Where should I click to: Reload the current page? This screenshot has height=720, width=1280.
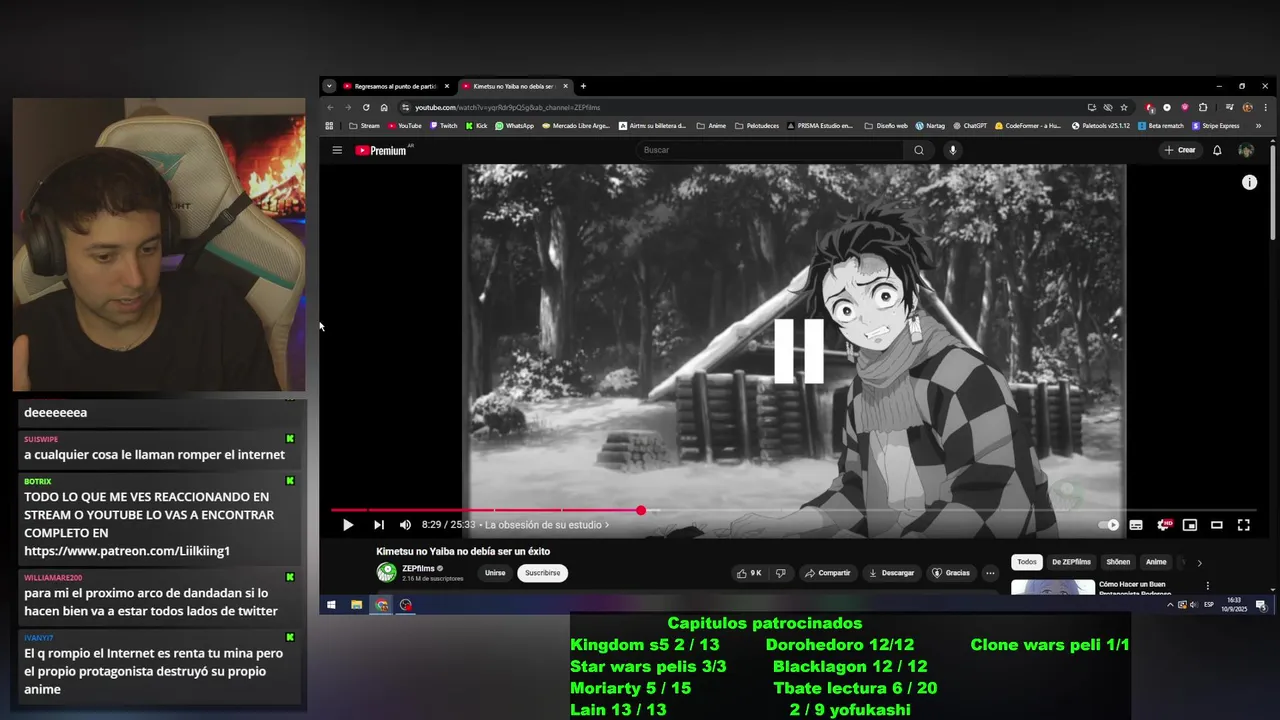tap(366, 107)
